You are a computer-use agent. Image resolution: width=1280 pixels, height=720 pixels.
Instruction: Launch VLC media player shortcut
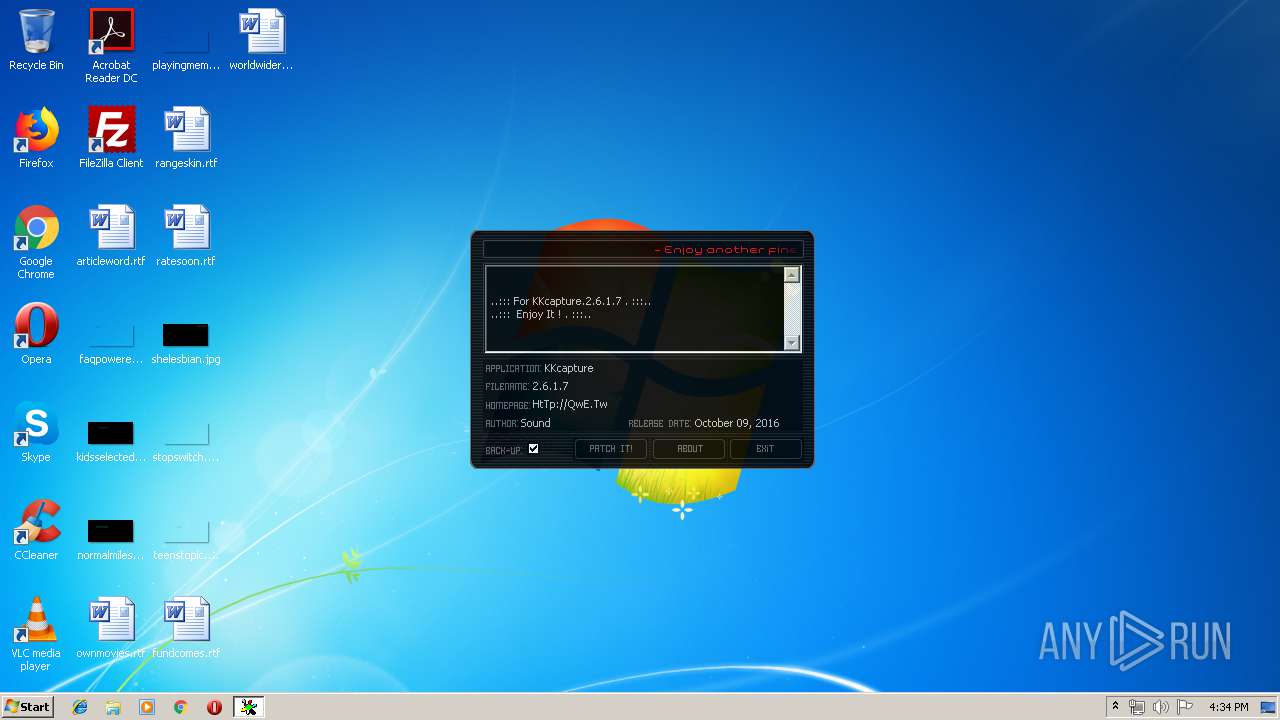tap(36, 635)
